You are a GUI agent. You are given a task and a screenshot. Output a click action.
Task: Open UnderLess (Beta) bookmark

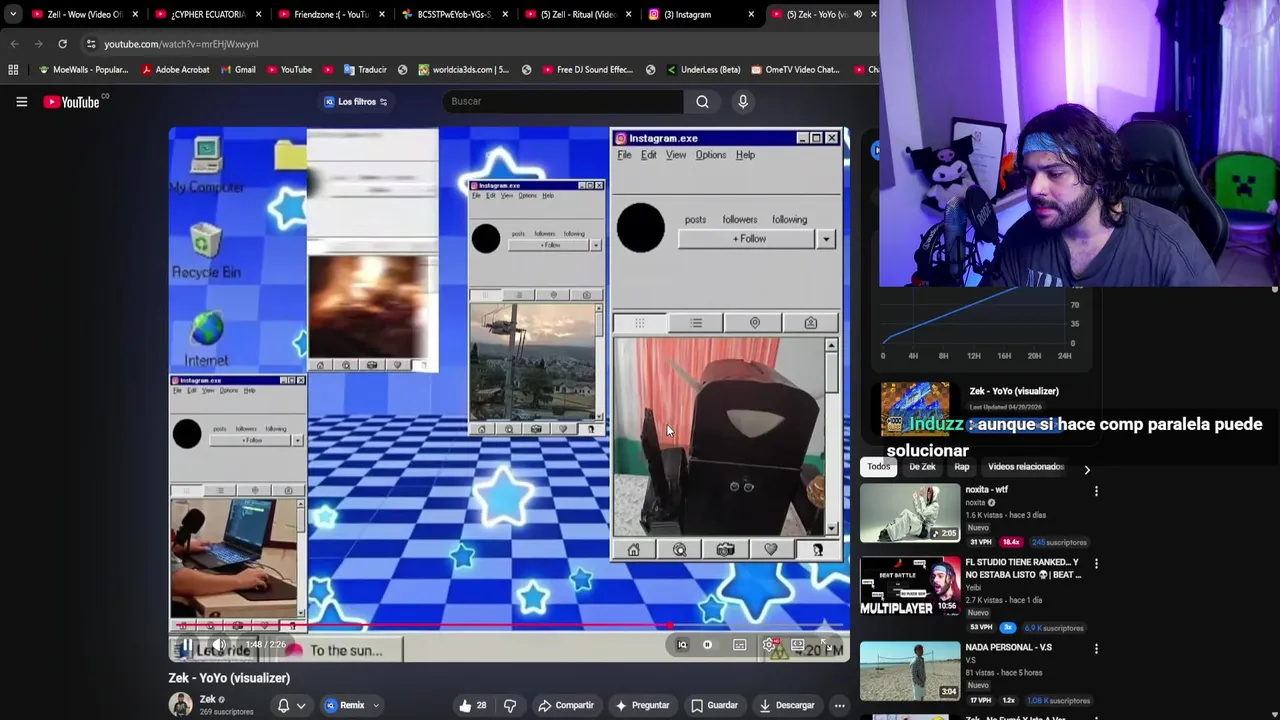pyautogui.click(x=702, y=70)
